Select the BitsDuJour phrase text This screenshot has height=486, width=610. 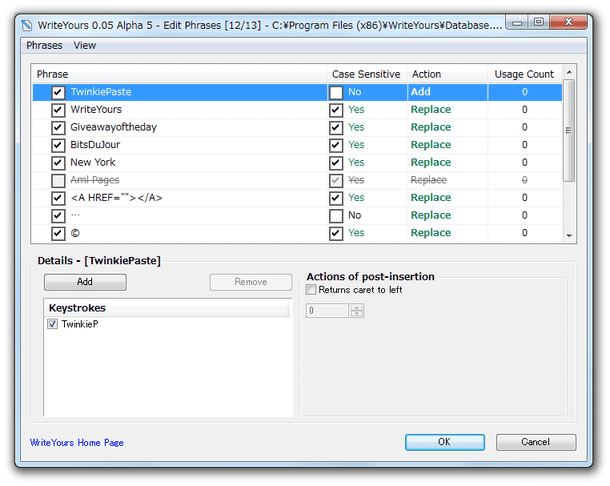(x=95, y=145)
